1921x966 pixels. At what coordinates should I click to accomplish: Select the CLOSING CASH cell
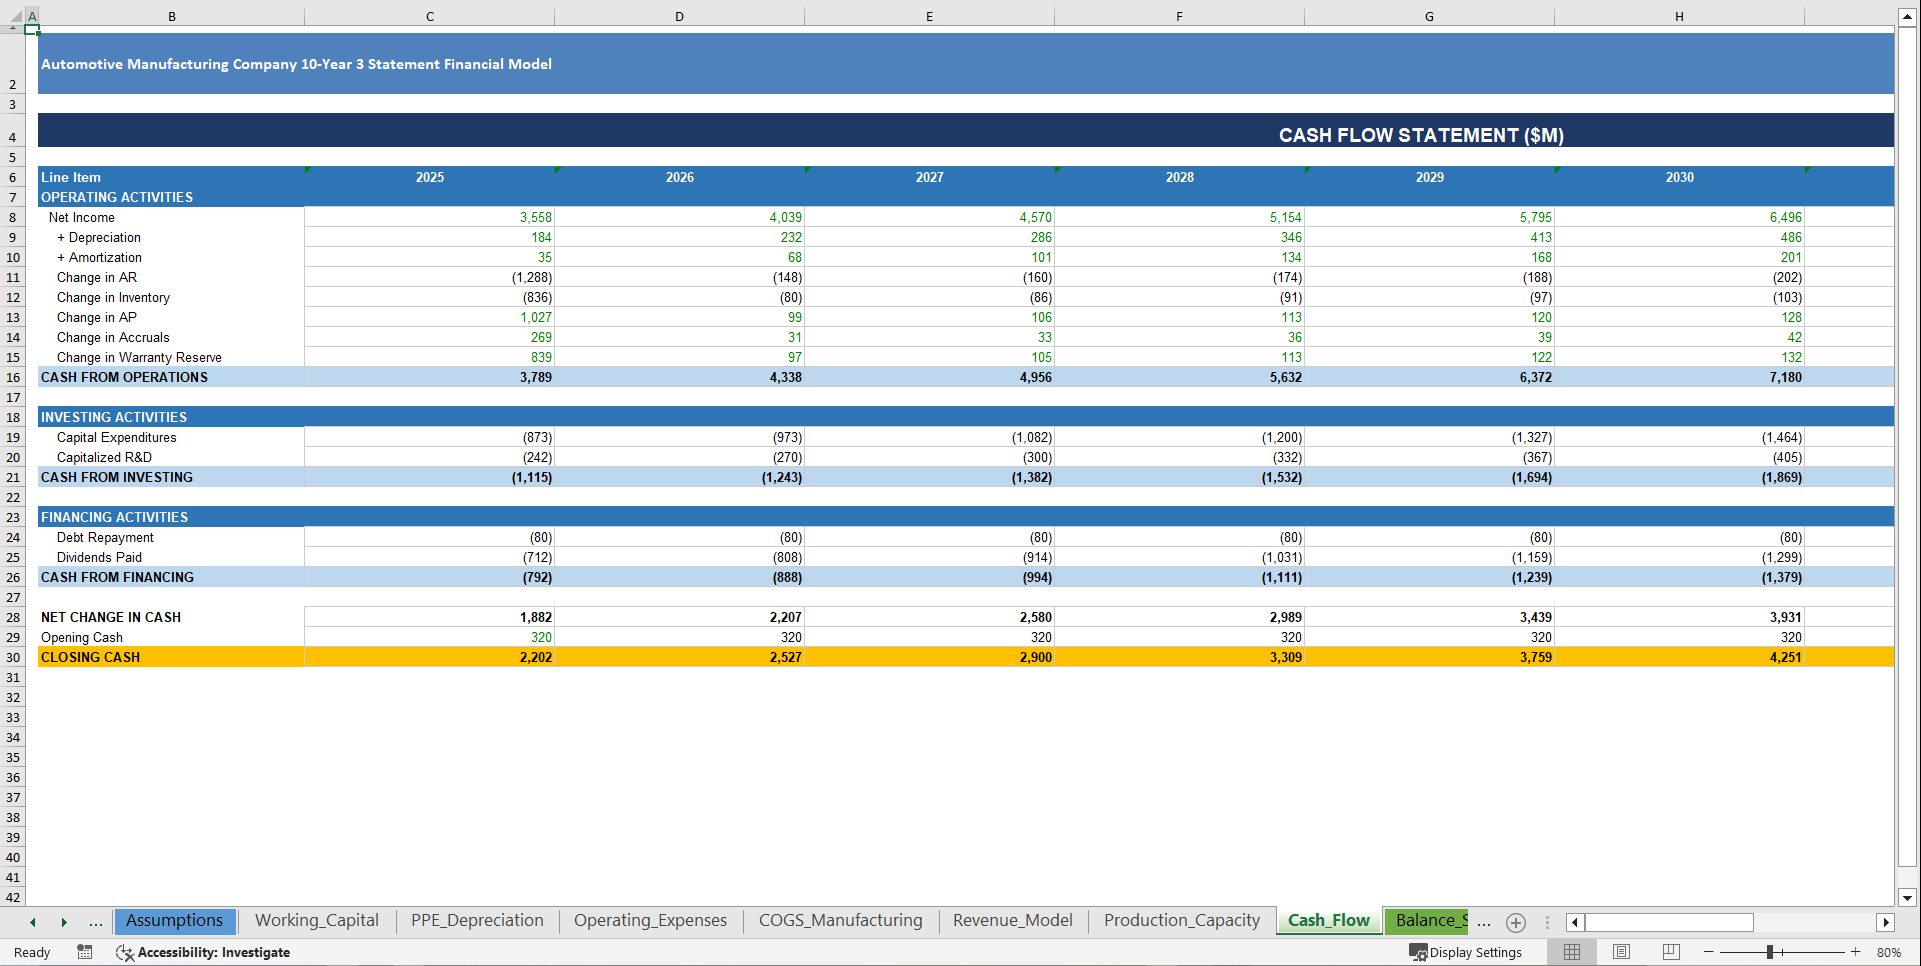[x=90, y=657]
